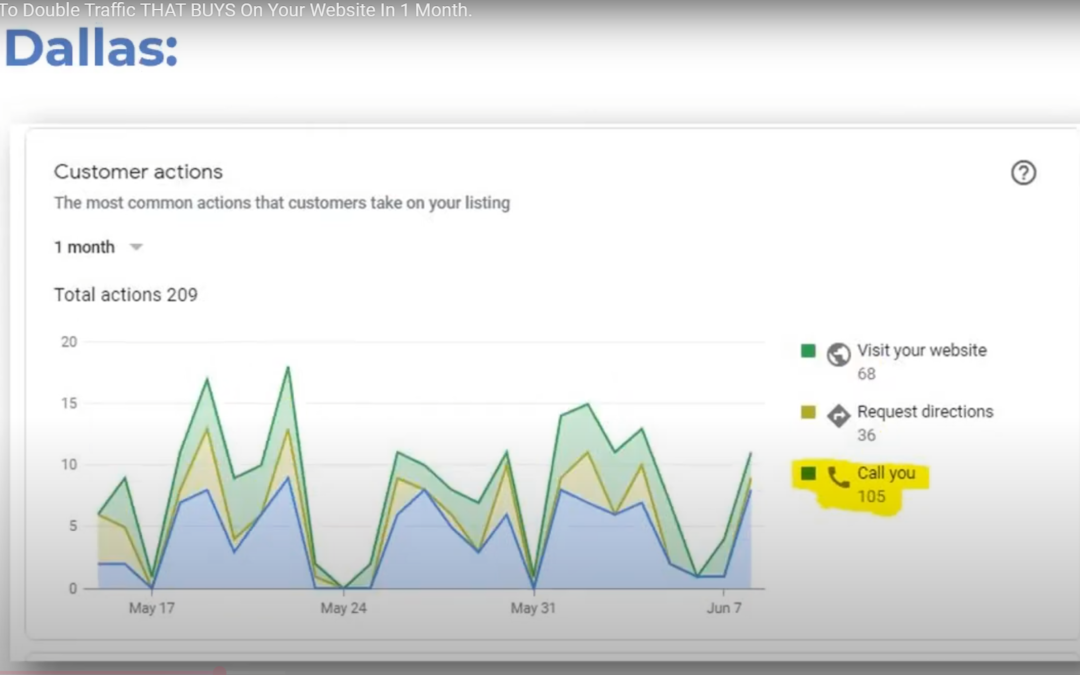Select the directions diamond arrow icon
Image resolution: width=1080 pixels, height=675 pixels.
838,414
